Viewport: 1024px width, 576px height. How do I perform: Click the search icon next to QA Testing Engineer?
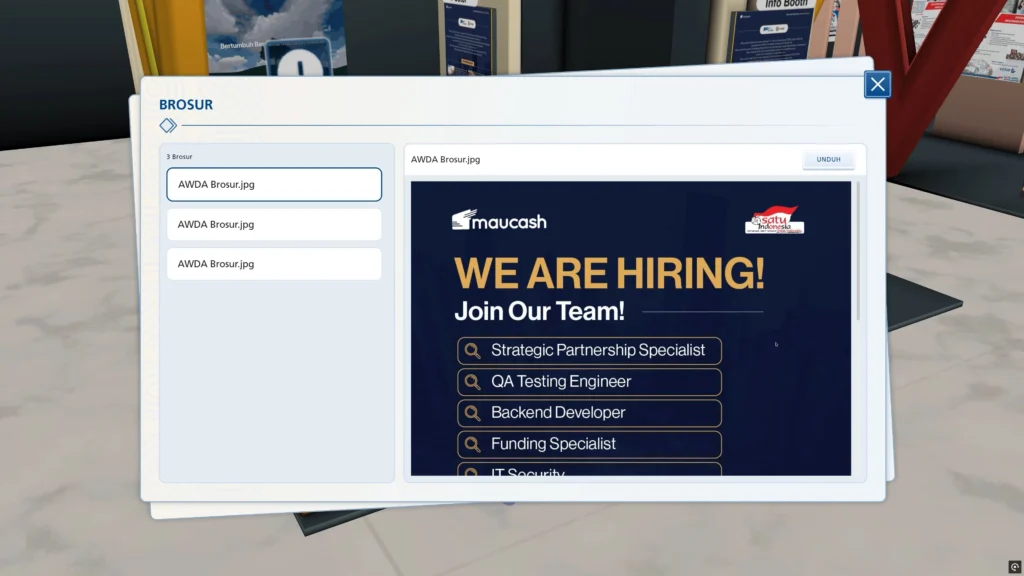pyautogui.click(x=472, y=382)
